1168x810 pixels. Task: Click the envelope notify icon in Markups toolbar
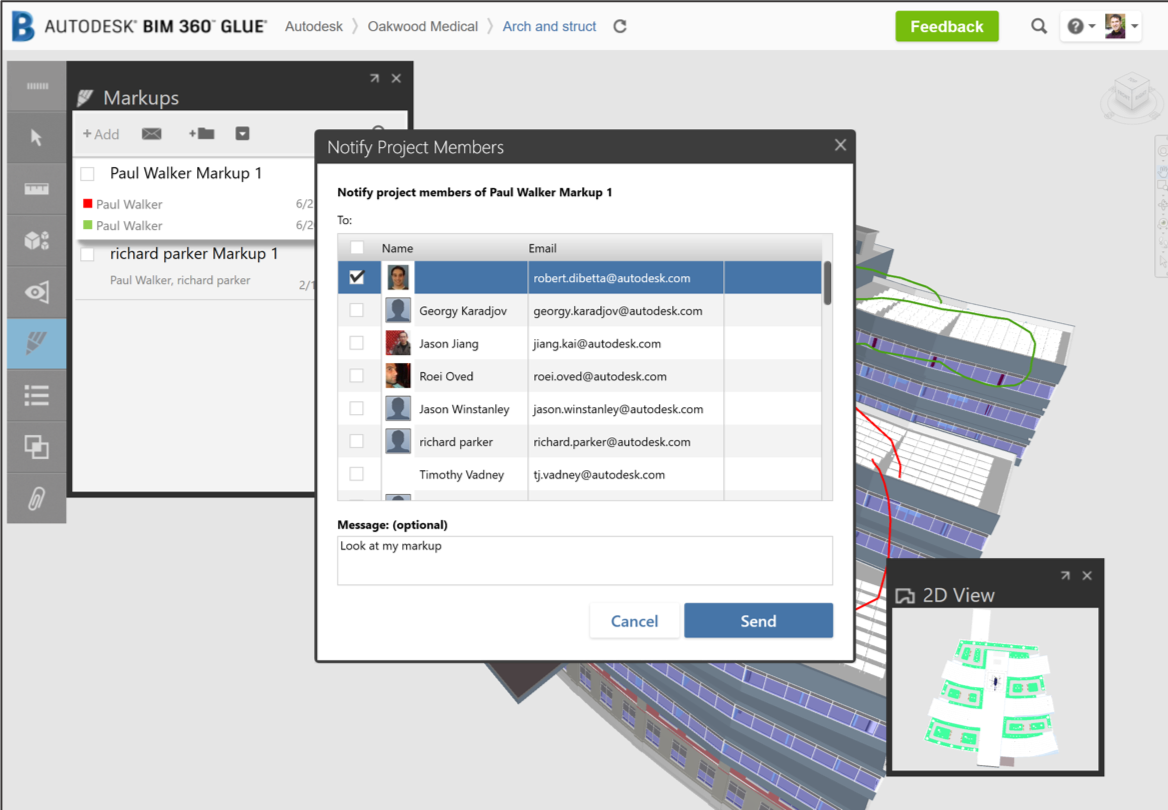click(152, 133)
